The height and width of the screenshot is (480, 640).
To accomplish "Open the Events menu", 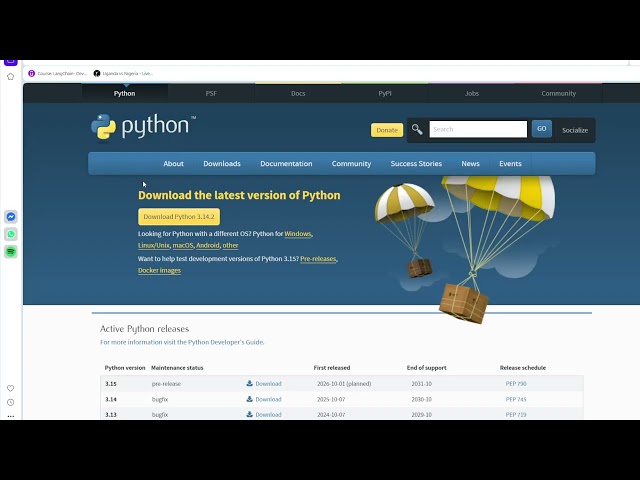I will 511,164.
